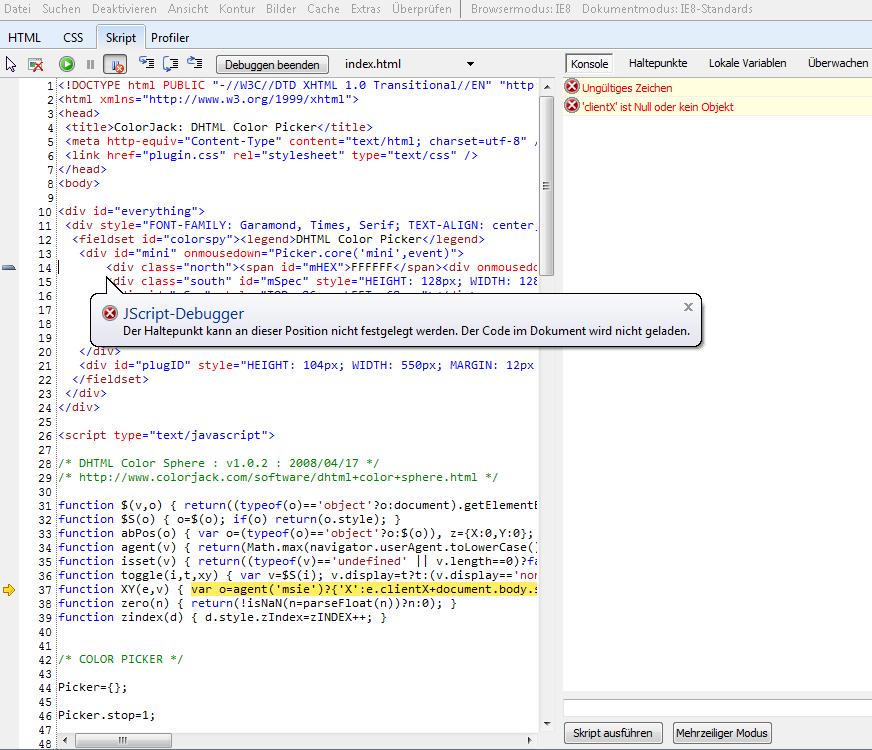The image size is (872, 750).
Task: Click the step into icon
Action: 146,64
